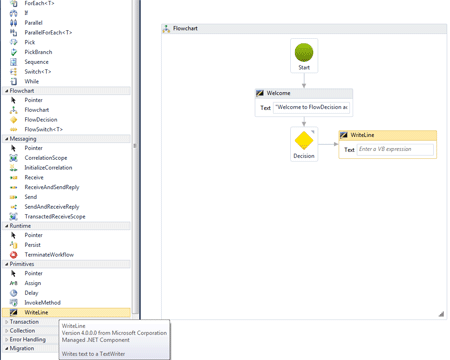The width and height of the screenshot is (450, 360).
Task: Expand the Transaction toolbox category
Action: 6,322
